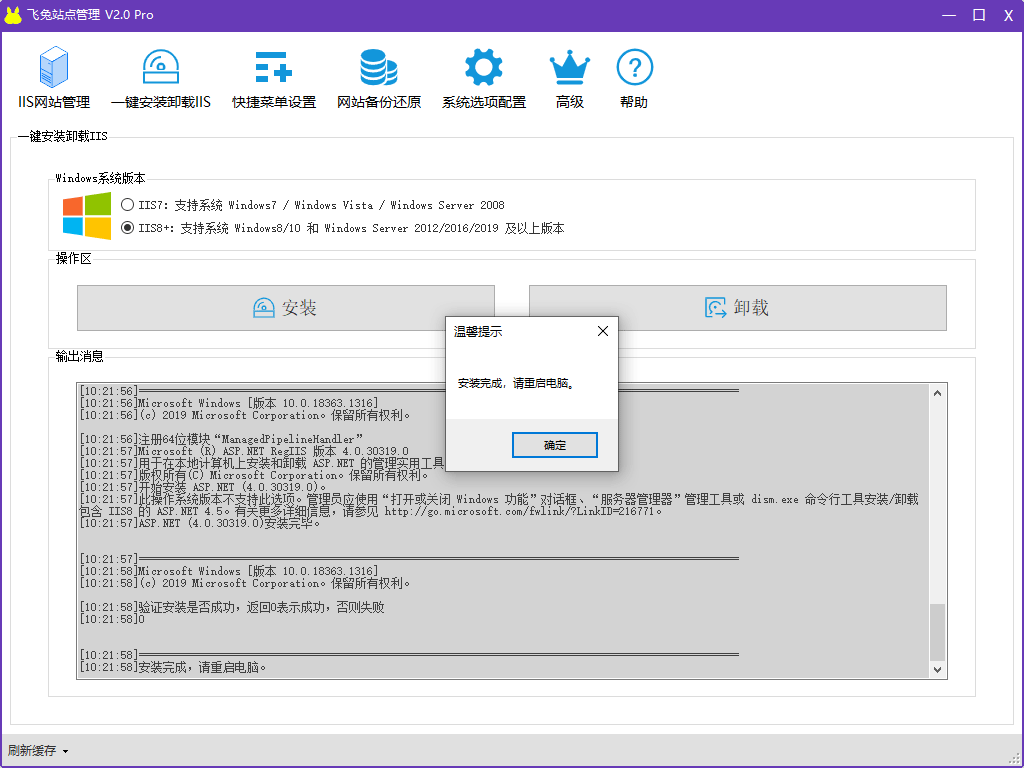Click the 卸载 button
Image resolution: width=1024 pixels, height=768 pixels.
[737, 308]
